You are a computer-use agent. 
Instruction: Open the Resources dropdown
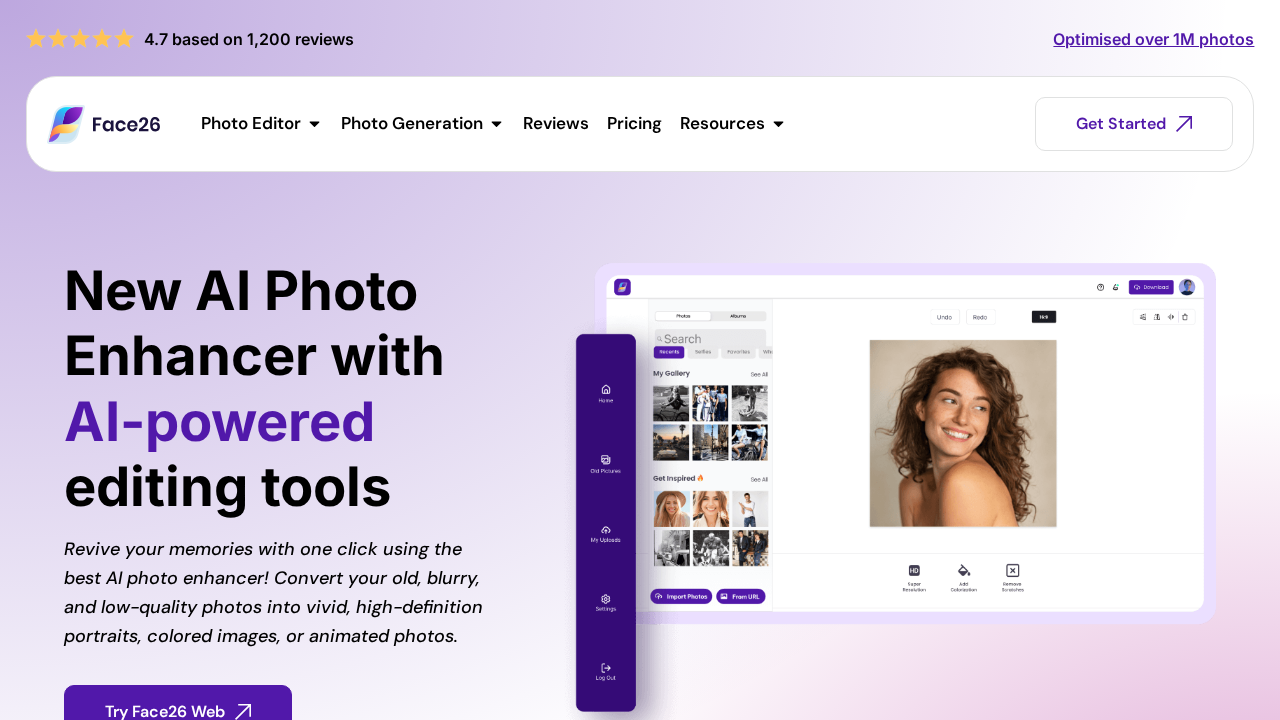click(730, 123)
